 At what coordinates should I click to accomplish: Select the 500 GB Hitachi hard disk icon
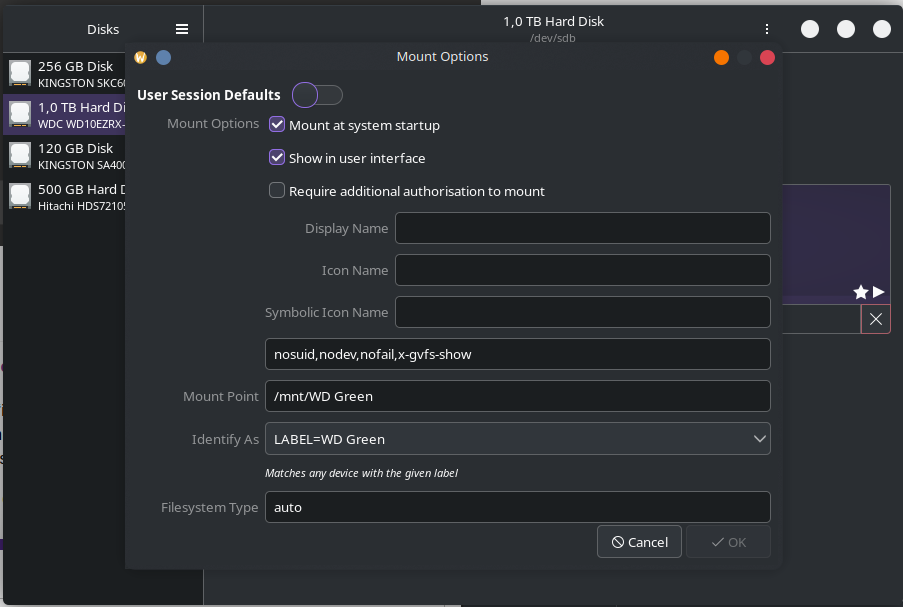point(20,196)
